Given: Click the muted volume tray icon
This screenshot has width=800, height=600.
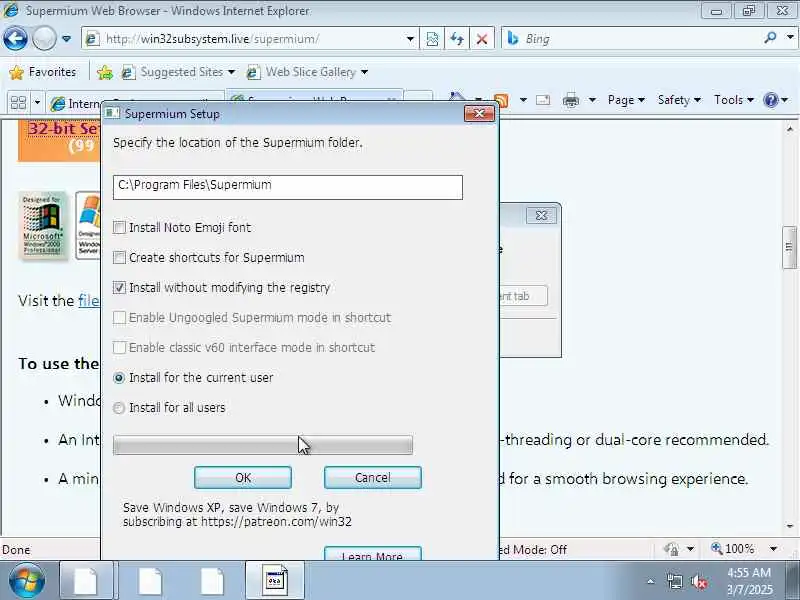Looking at the screenshot, I should coord(698,582).
